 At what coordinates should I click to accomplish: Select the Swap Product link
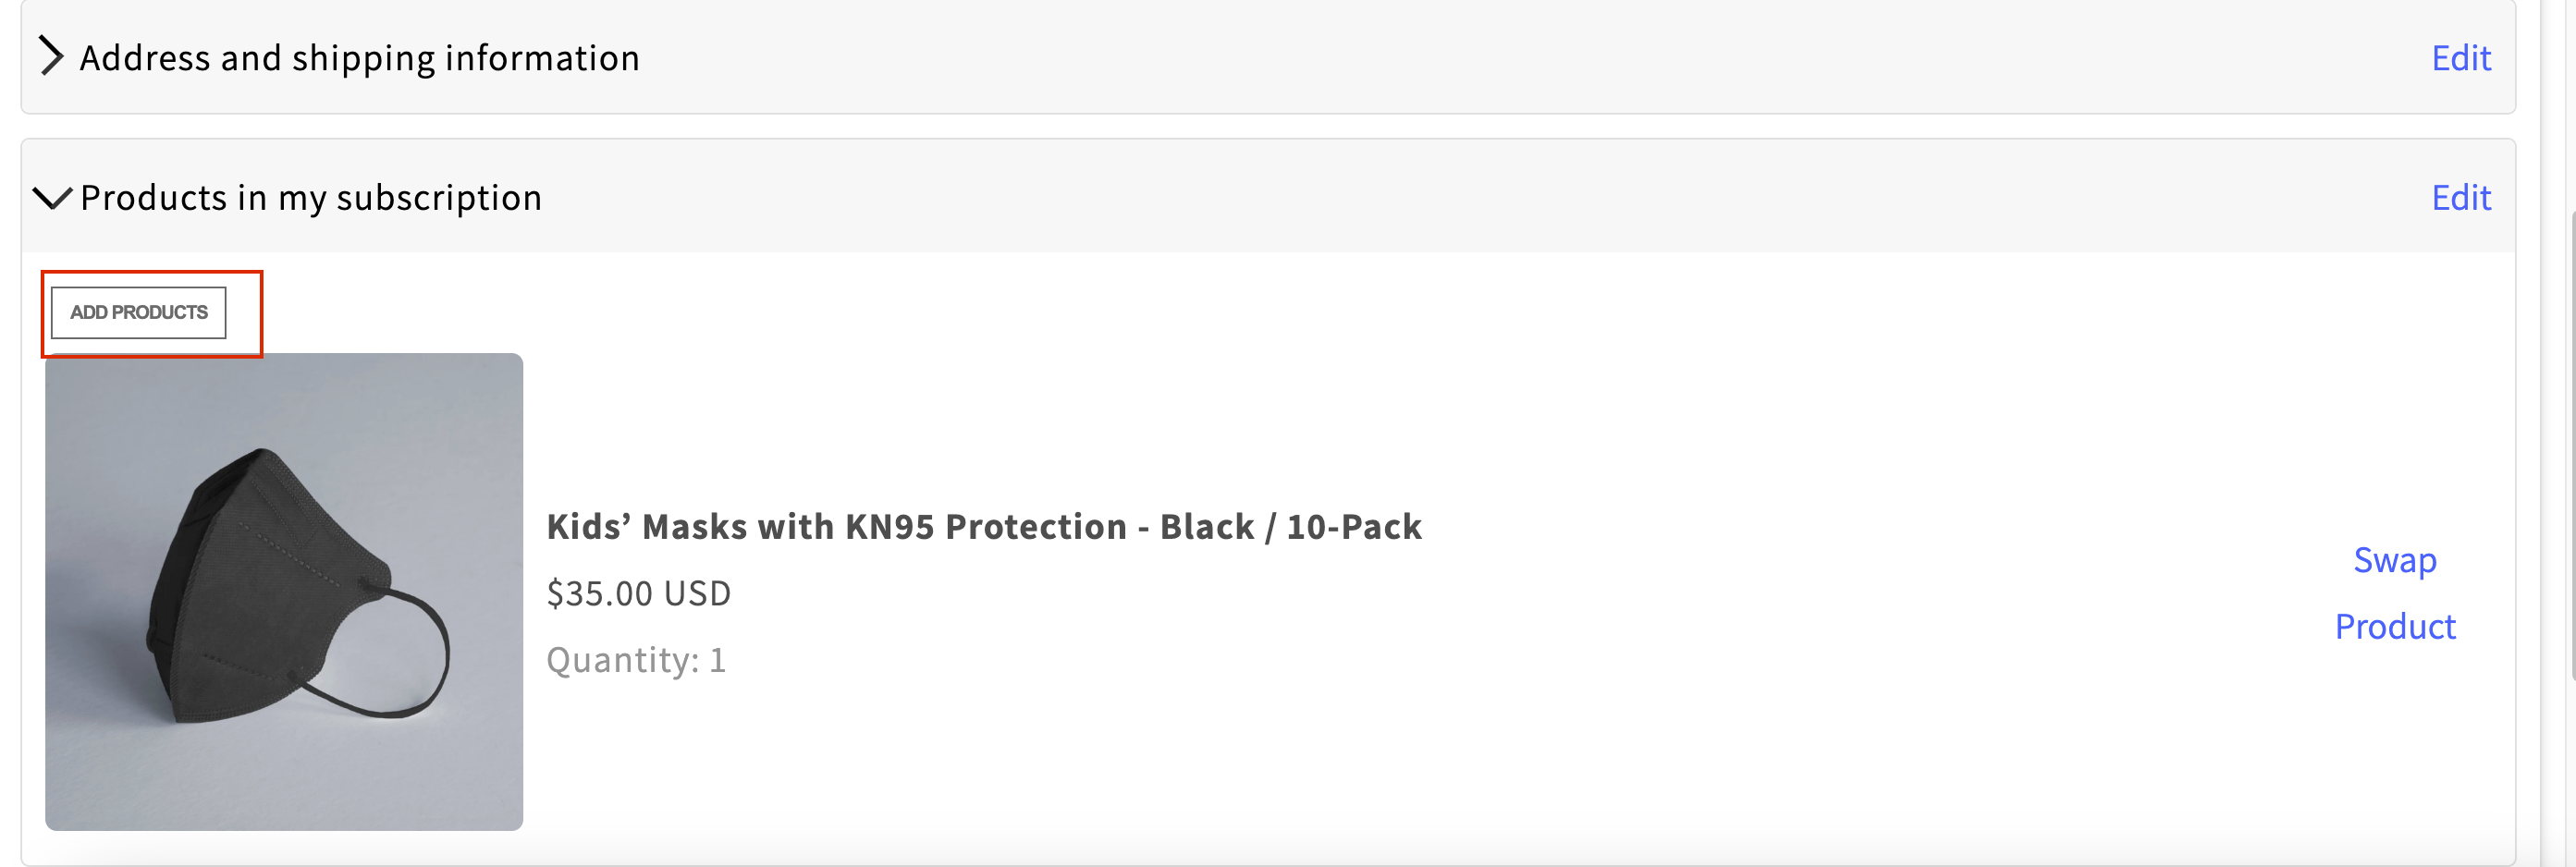point(2394,593)
